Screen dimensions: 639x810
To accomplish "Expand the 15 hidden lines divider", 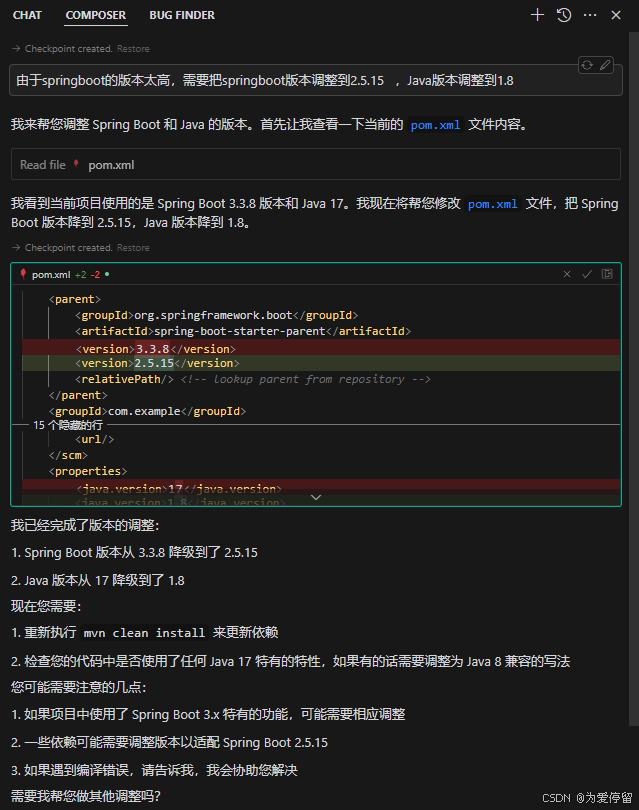I will [316, 425].
